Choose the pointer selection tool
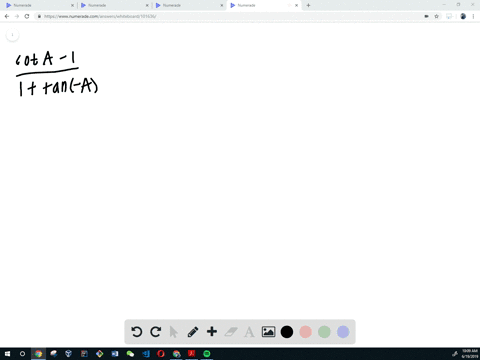 click(174, 332)
